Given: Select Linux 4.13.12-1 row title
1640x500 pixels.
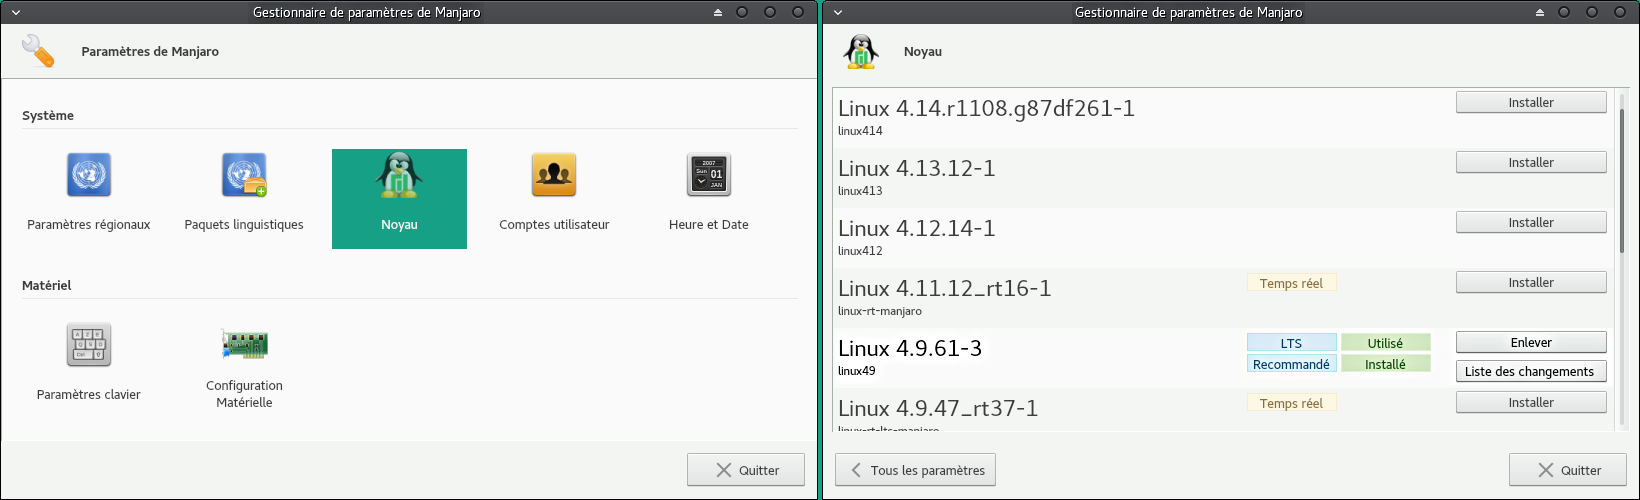Looking at the screenshot, I should click(917, 168).
